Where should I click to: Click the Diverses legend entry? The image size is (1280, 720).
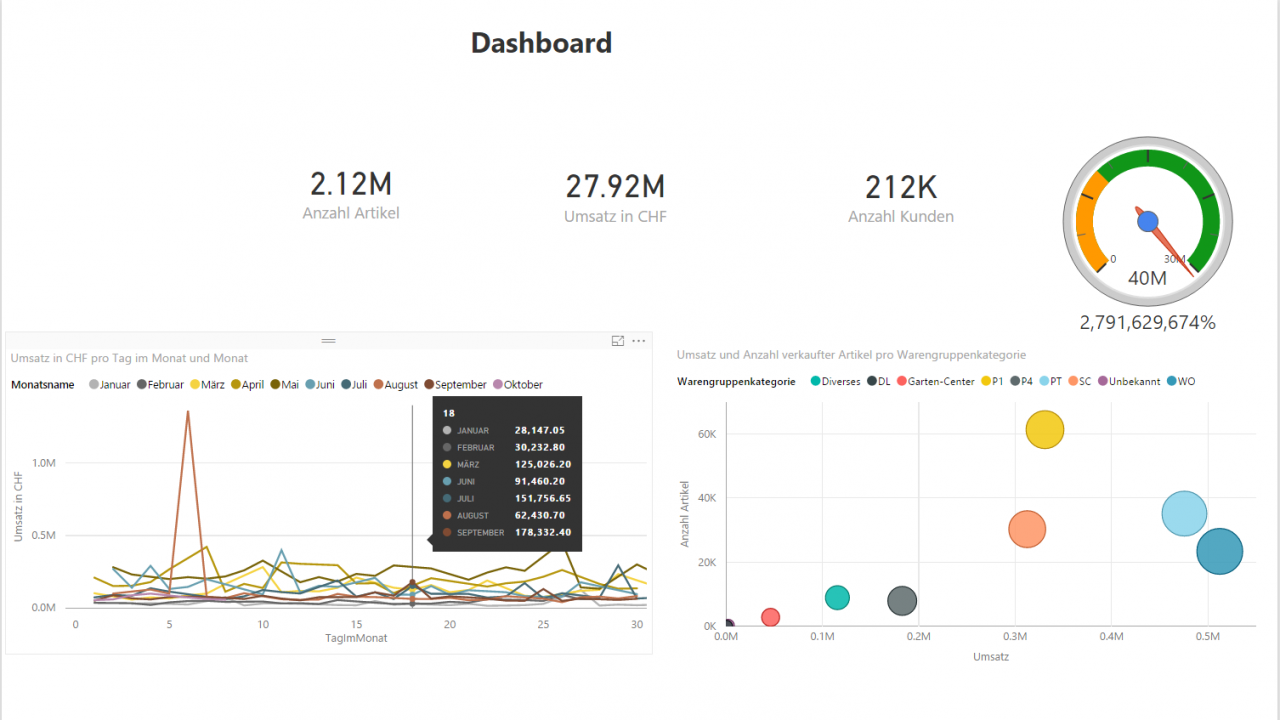835,381
